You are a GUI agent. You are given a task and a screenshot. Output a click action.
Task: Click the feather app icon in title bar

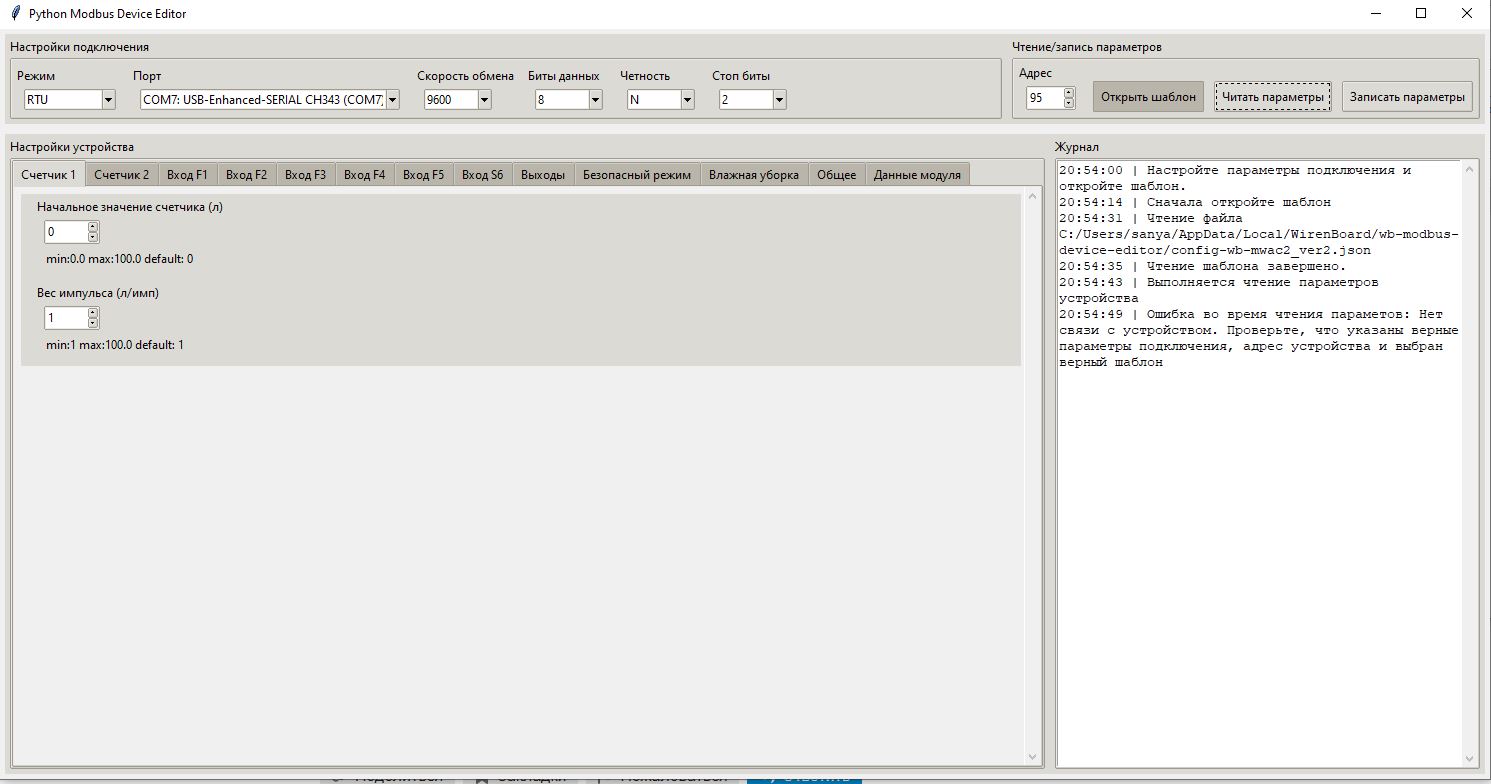[x=15, y=14]
